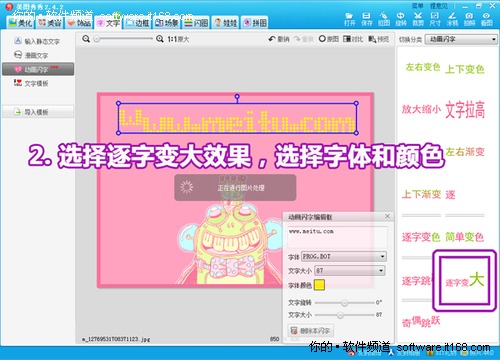Image resolution: width=500 pixels, height=360 pixels.
Task: Click the yellow www.meitu.com text on canvas
Action: (x=237, y=120)
